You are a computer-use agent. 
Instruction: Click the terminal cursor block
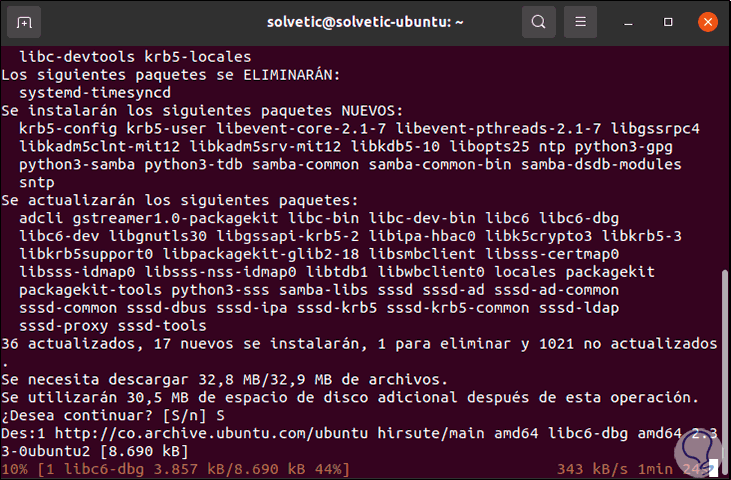714,468
